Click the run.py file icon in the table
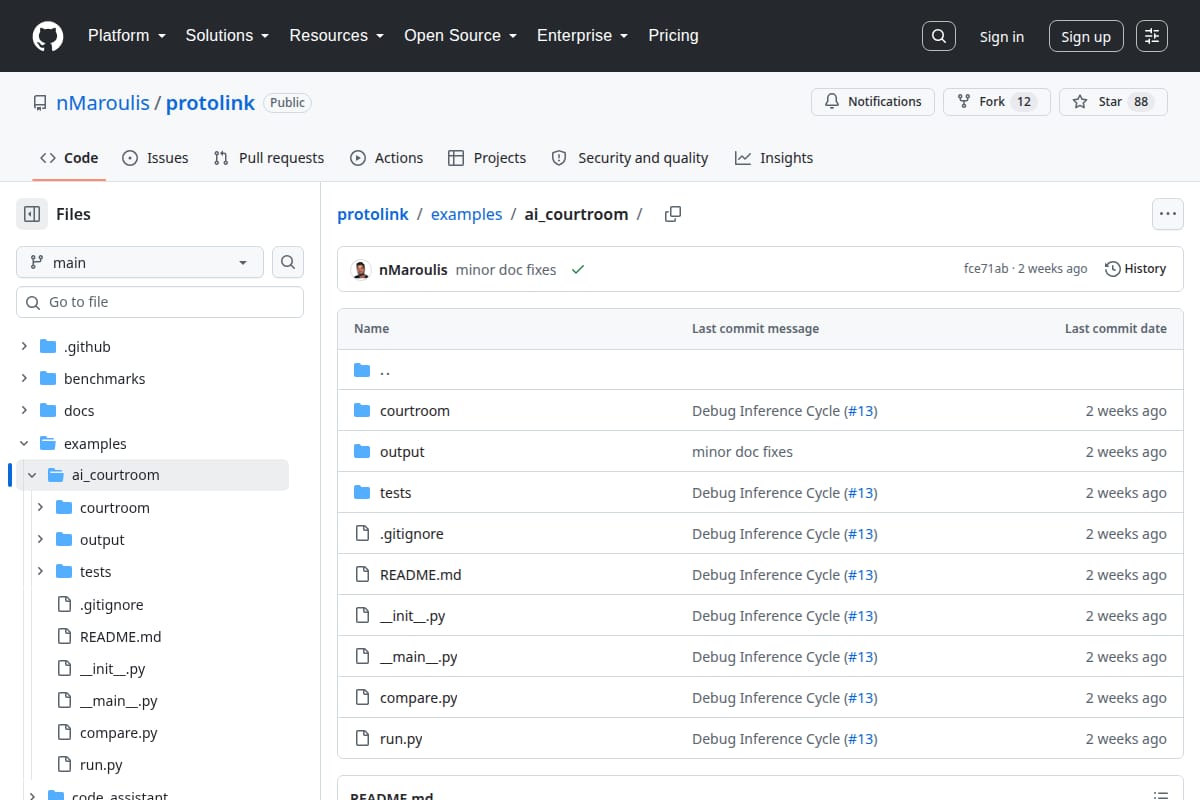This screenshot has width=1200, height=800. point(362,739)
